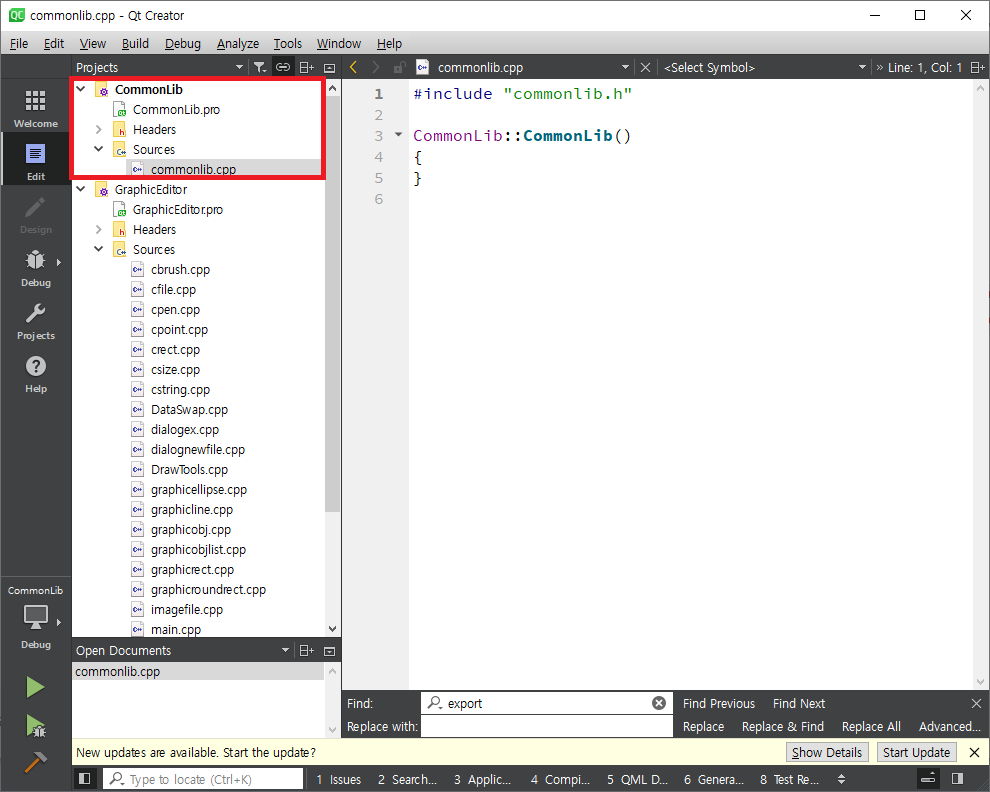Select commonlib.cpp in Open Documents
Viewport: 990px width, 792px height.
tap(198, 671)
